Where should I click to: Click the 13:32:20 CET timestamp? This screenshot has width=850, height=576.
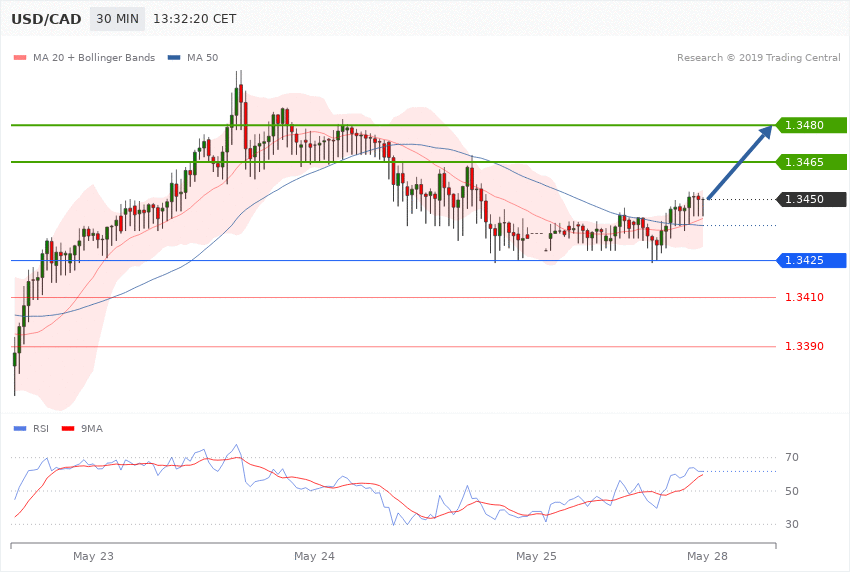[x=195, y=19]
